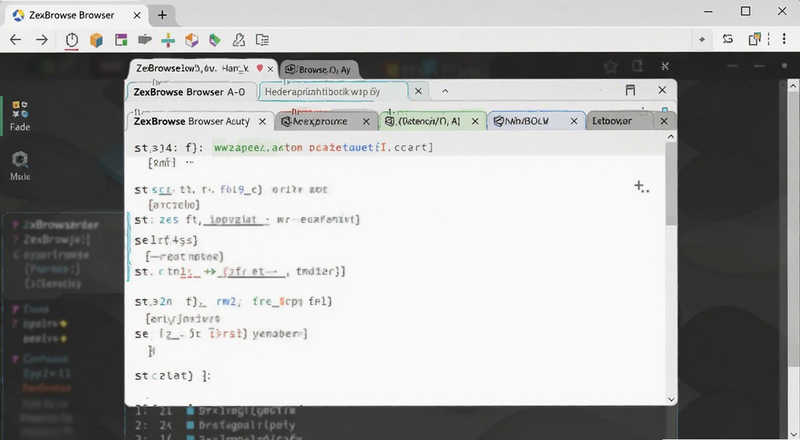Click the blue square on row 2: 2x
Screen dimensions: 800x440
coord(190,425)
